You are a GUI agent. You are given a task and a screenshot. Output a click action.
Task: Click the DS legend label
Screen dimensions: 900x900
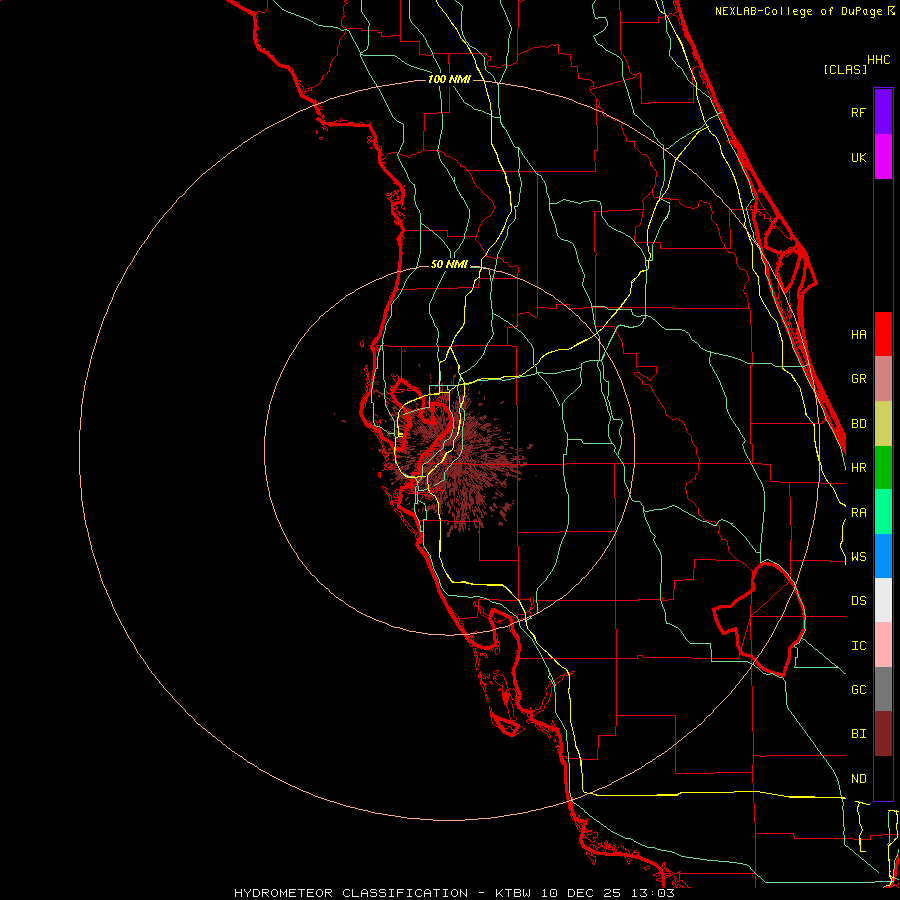[x=859, y=601]
